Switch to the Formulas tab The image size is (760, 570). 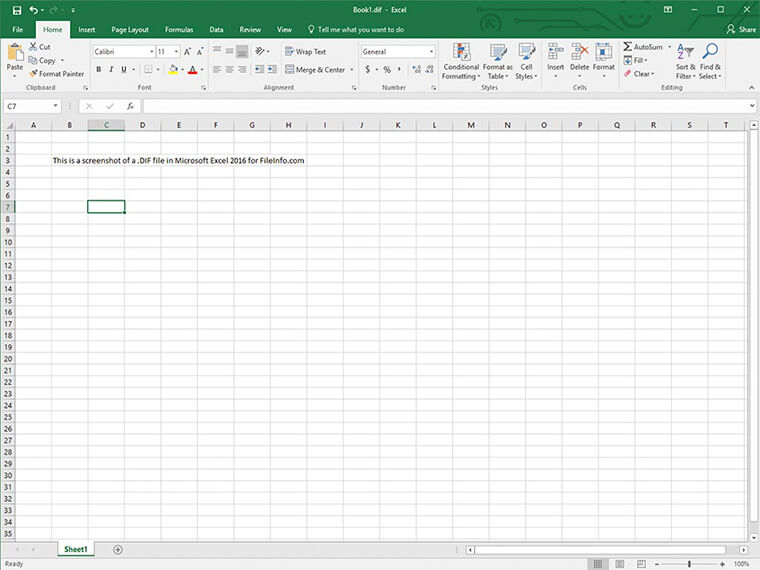pyautogui.click(x=179, y=30)
